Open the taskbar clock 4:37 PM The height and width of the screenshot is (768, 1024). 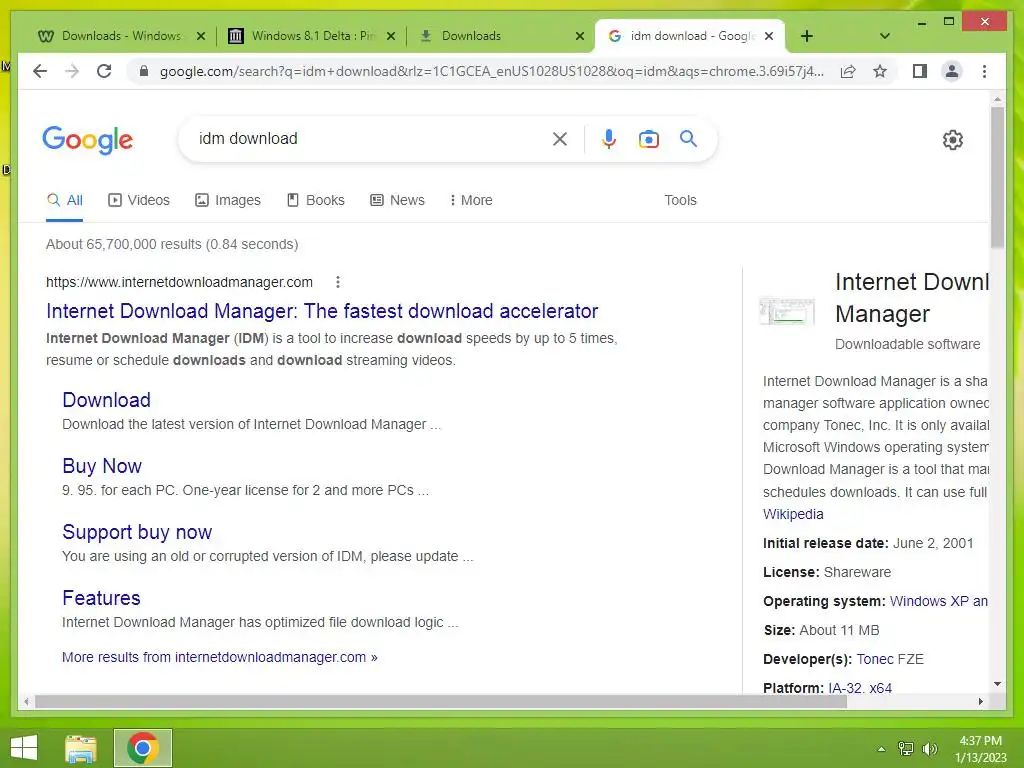pos(980,749)
